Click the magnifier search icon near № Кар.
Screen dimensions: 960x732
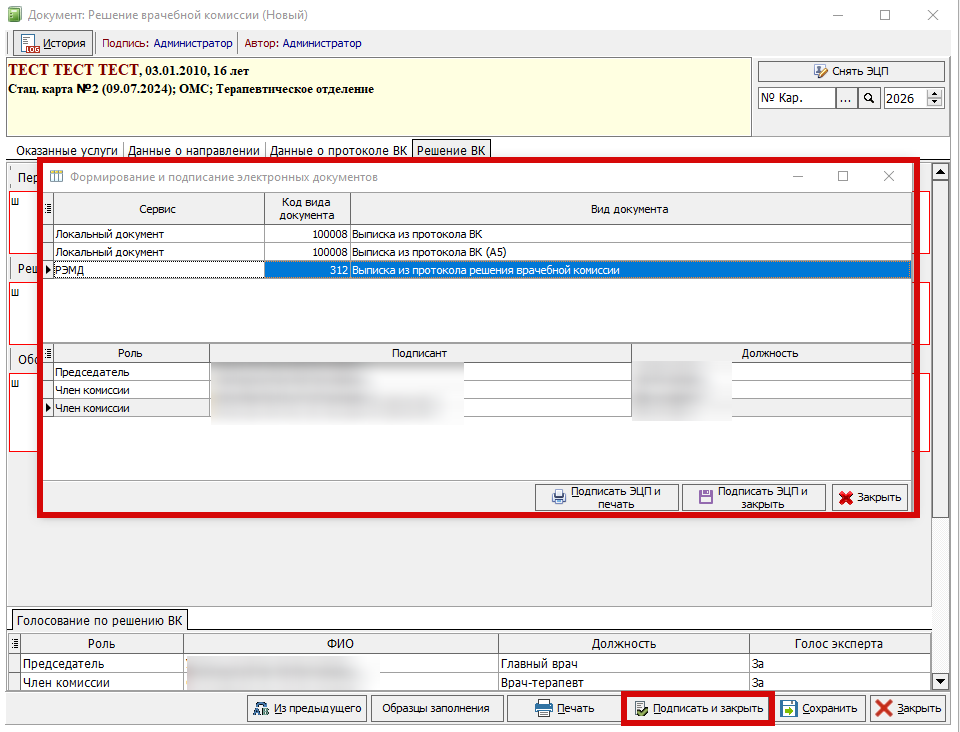click(869, 98)
